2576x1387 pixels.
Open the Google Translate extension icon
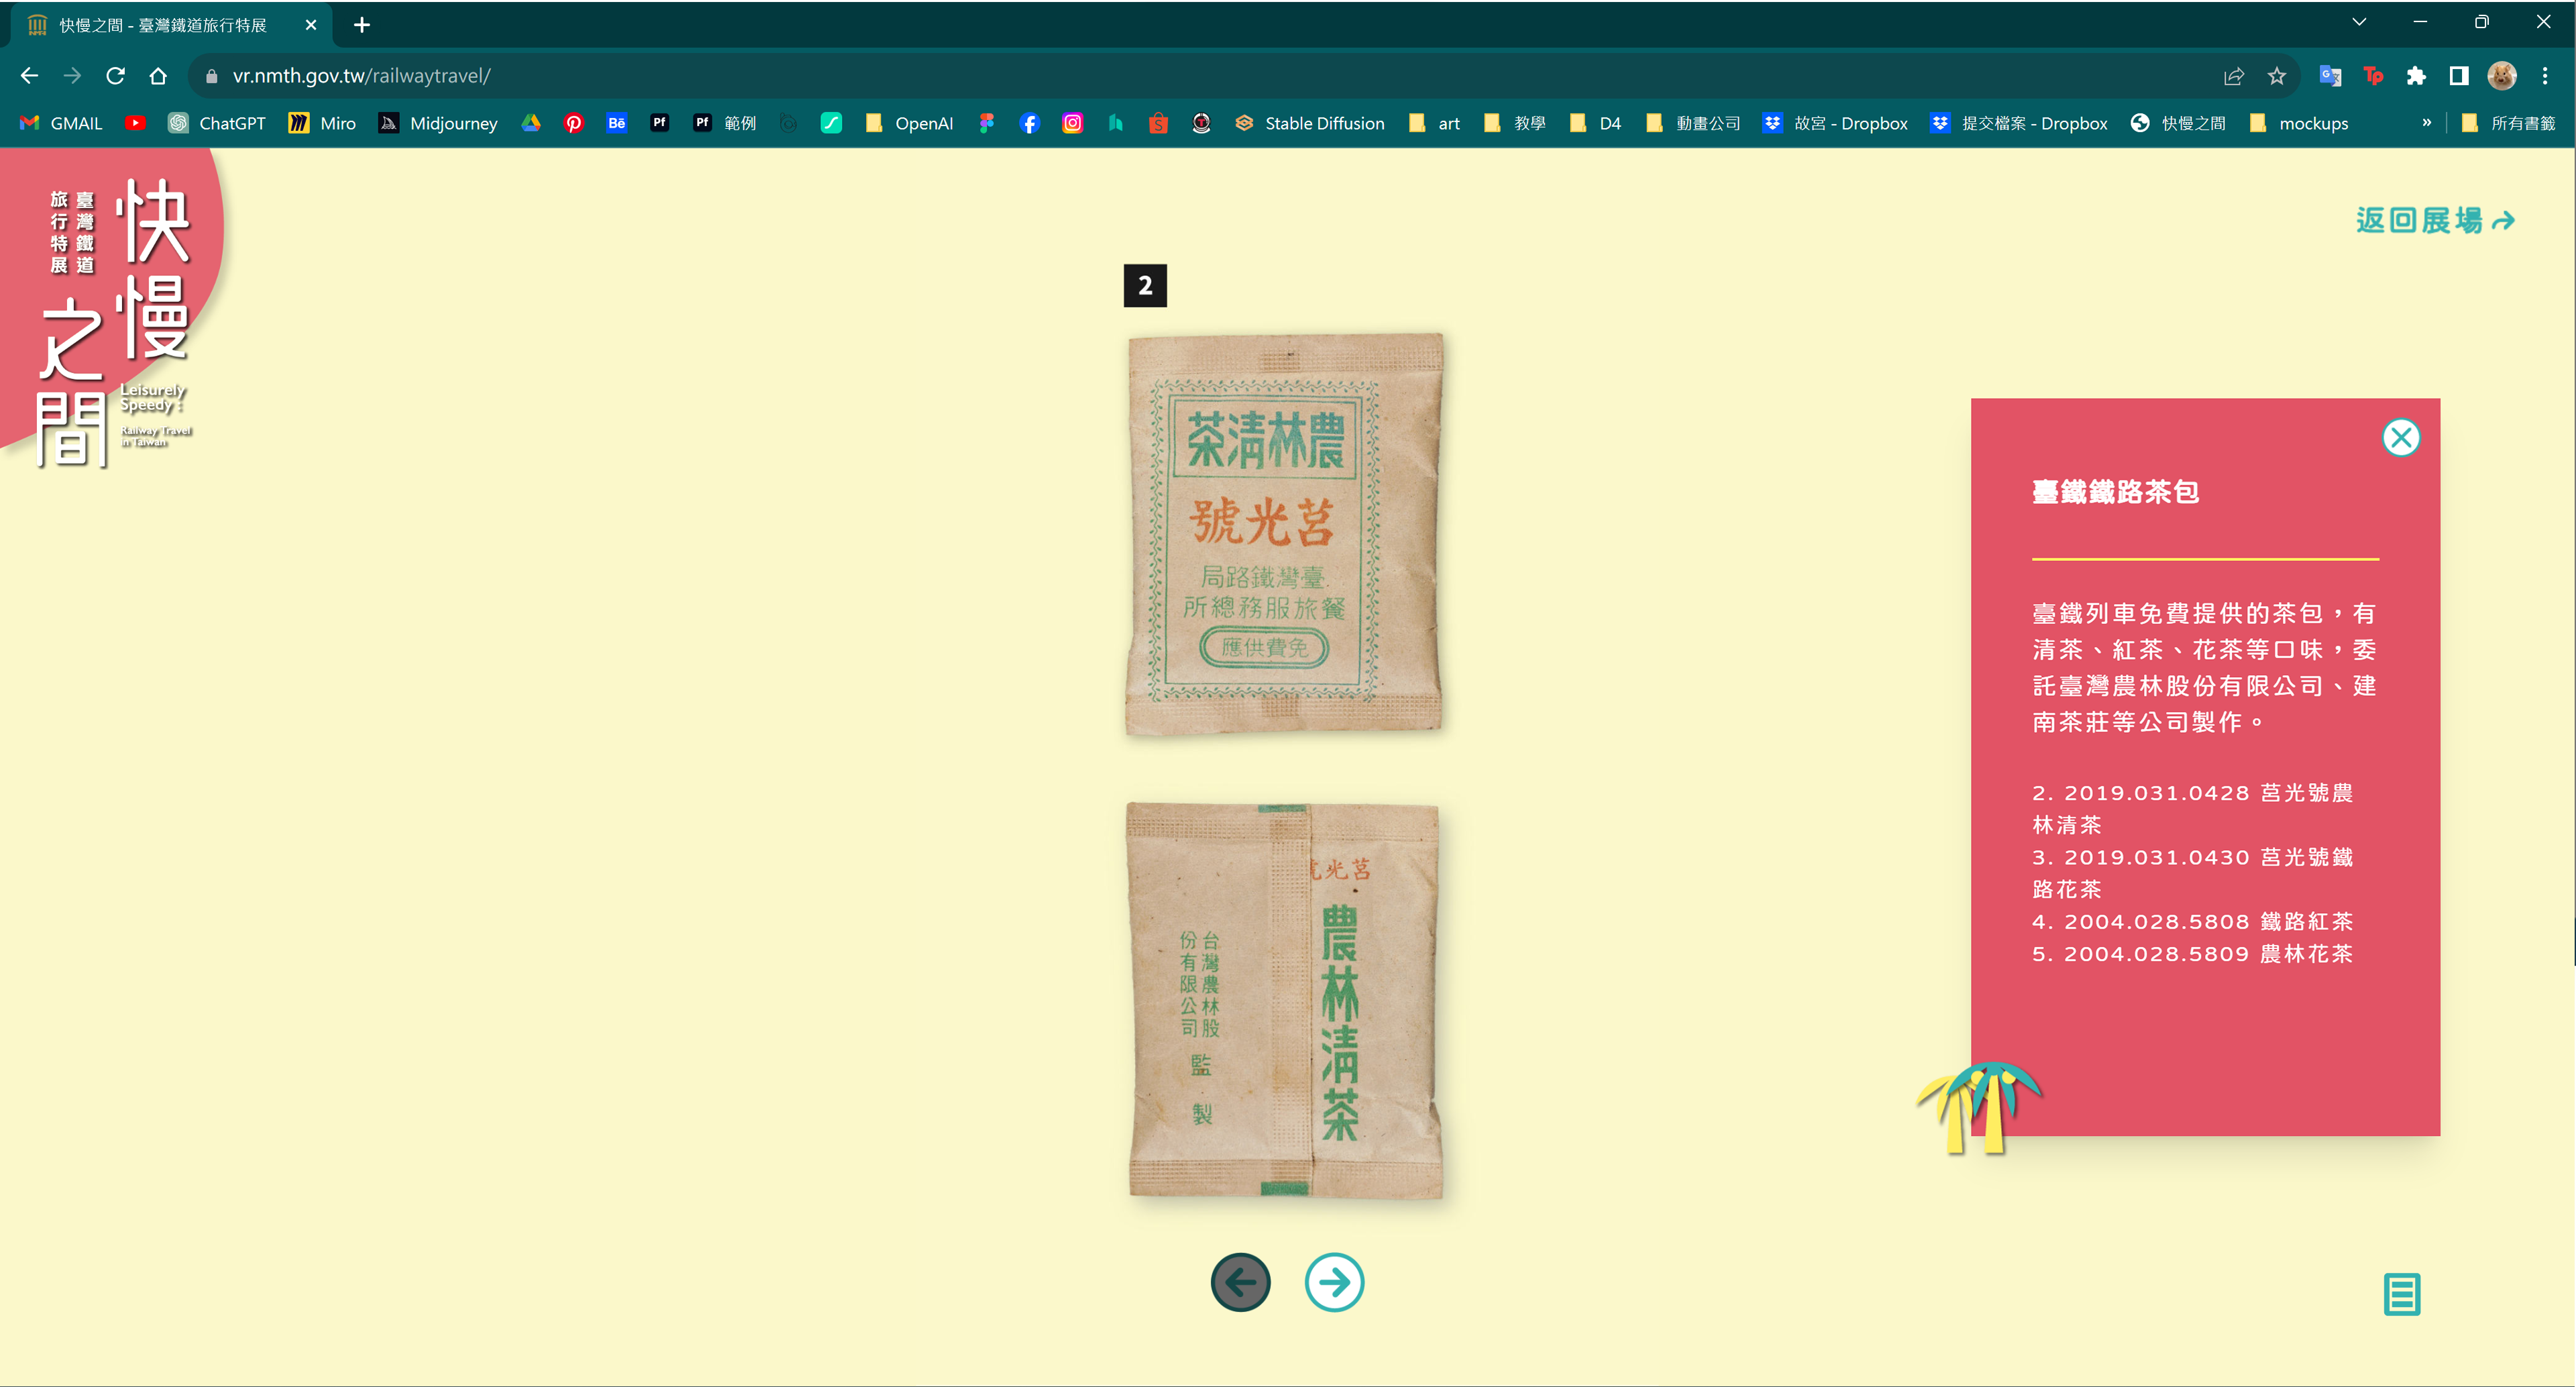point(2330,76)
